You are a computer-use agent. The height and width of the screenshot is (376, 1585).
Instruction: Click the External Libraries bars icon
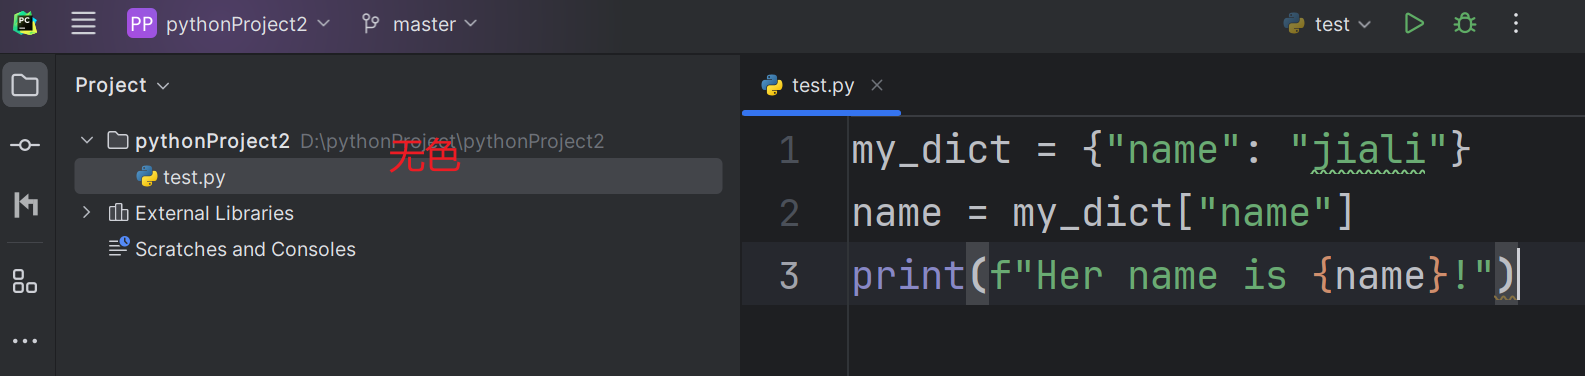point(118,212)
